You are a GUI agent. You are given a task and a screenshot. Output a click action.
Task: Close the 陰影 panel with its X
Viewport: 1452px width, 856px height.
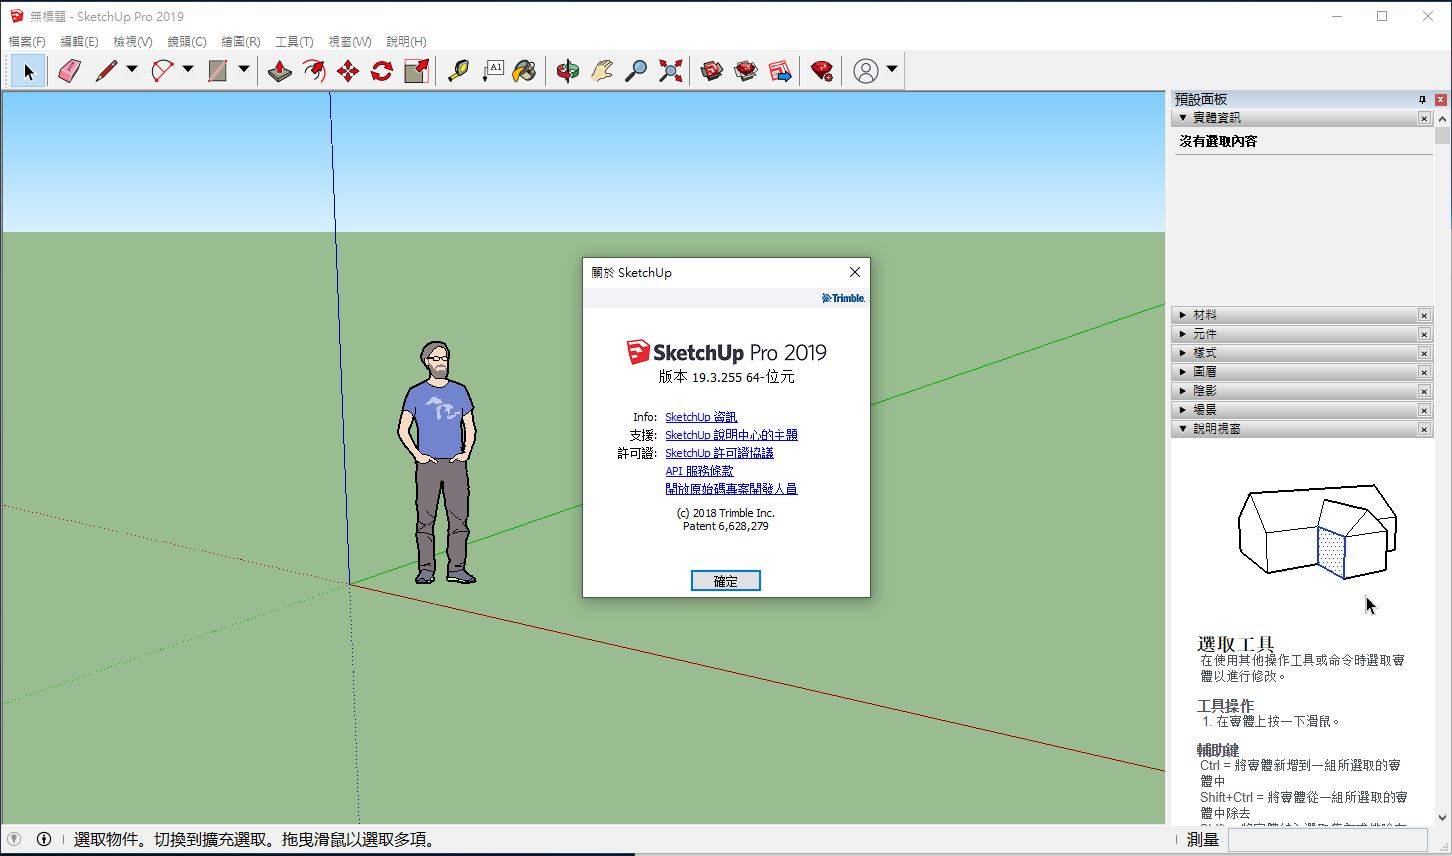point(1424,391)
